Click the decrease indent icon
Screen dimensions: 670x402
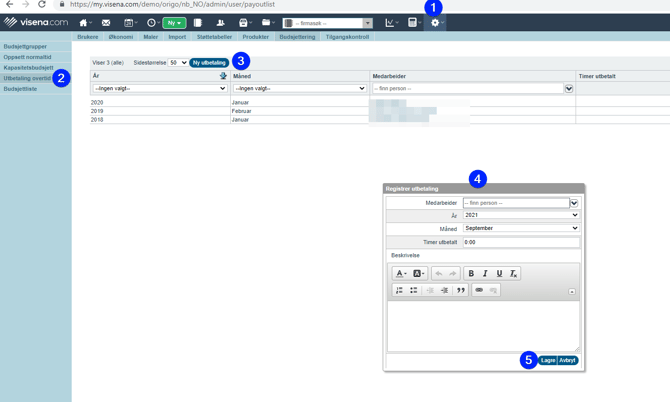(x=430, y=290)
